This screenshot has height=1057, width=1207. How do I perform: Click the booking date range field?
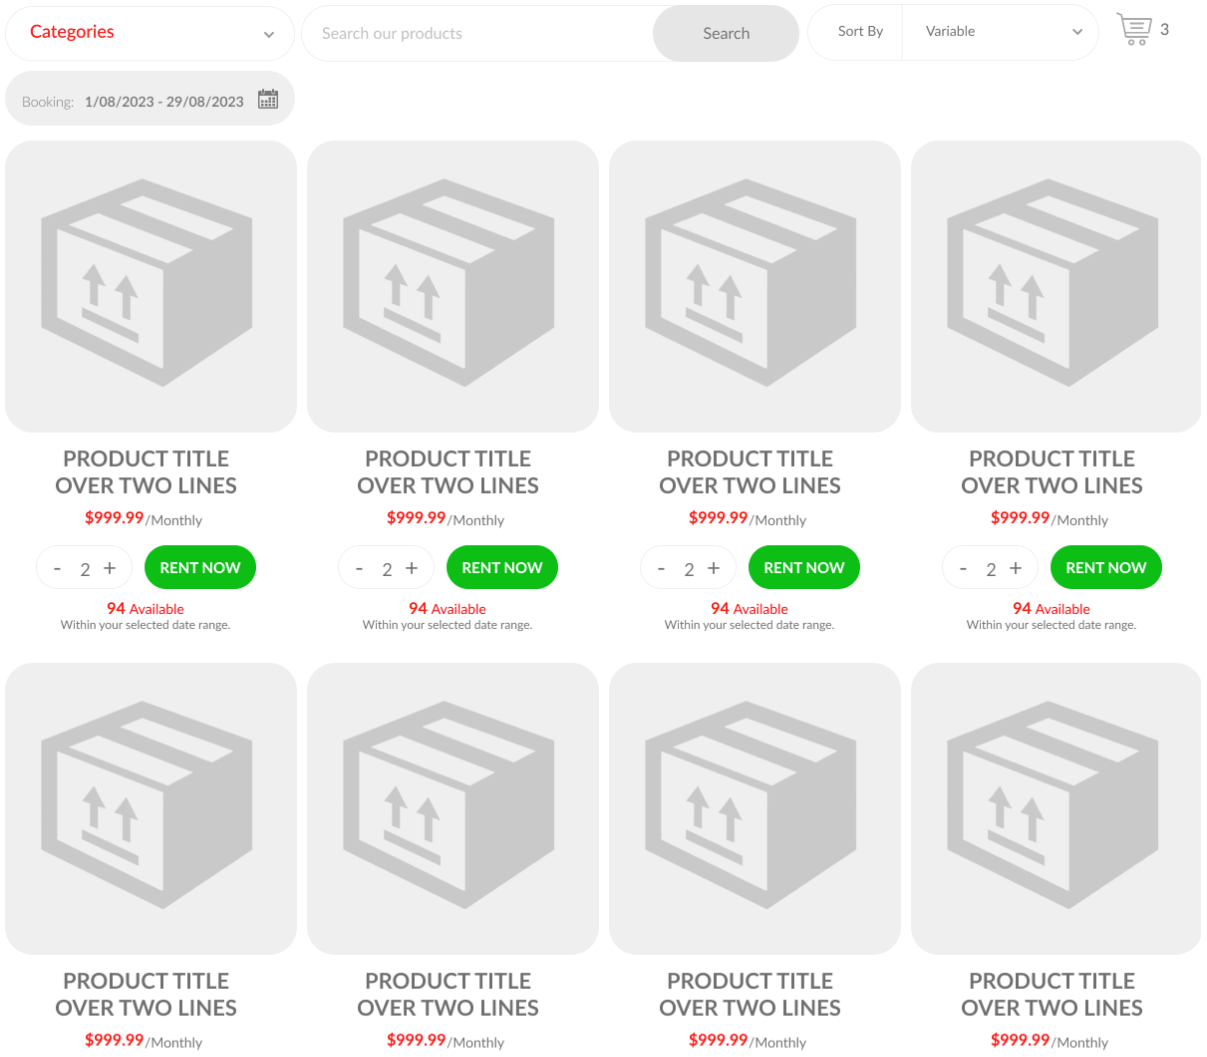pyautogui.click(x=164, y=101)
